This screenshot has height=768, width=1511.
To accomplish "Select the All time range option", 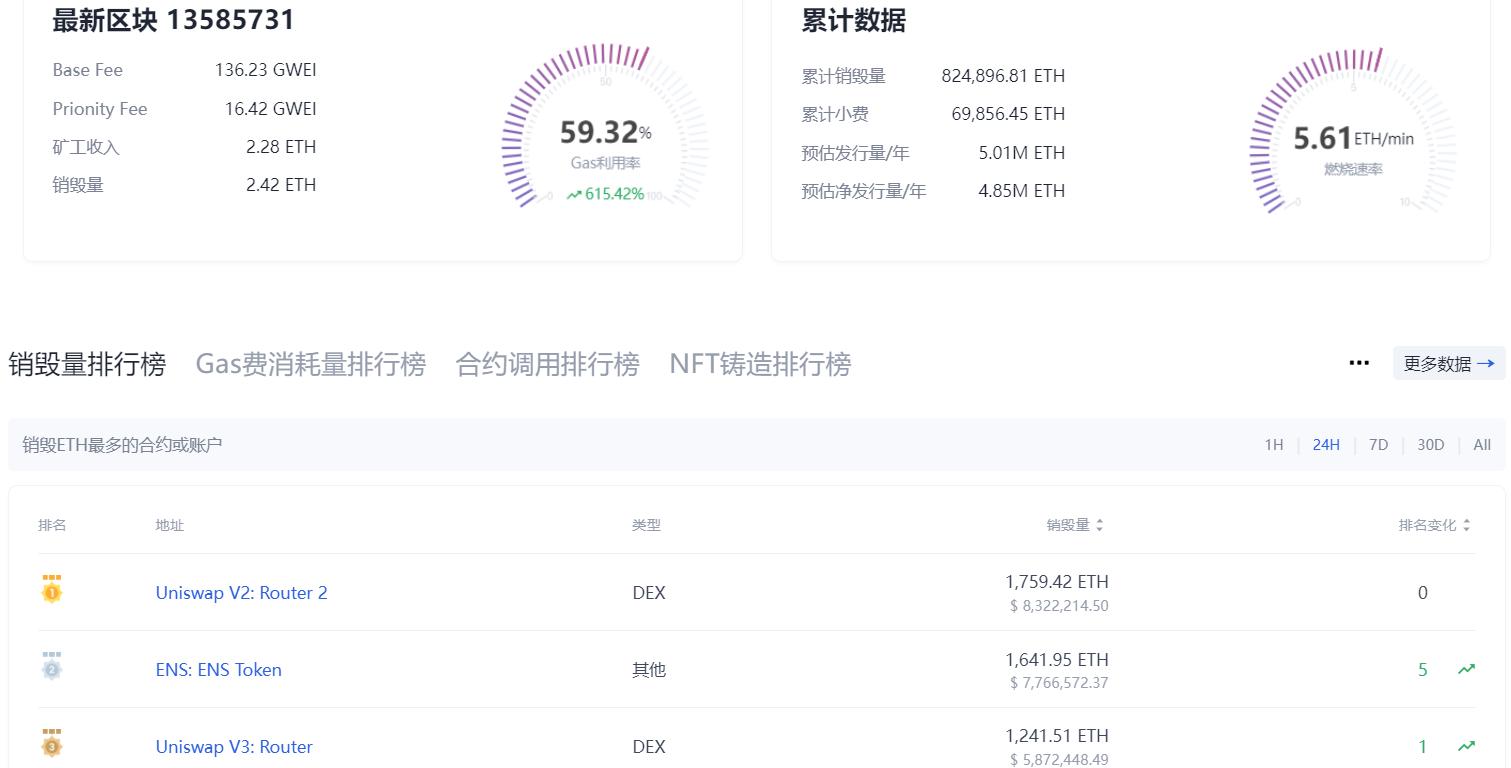I will [x=1482, y=444].
